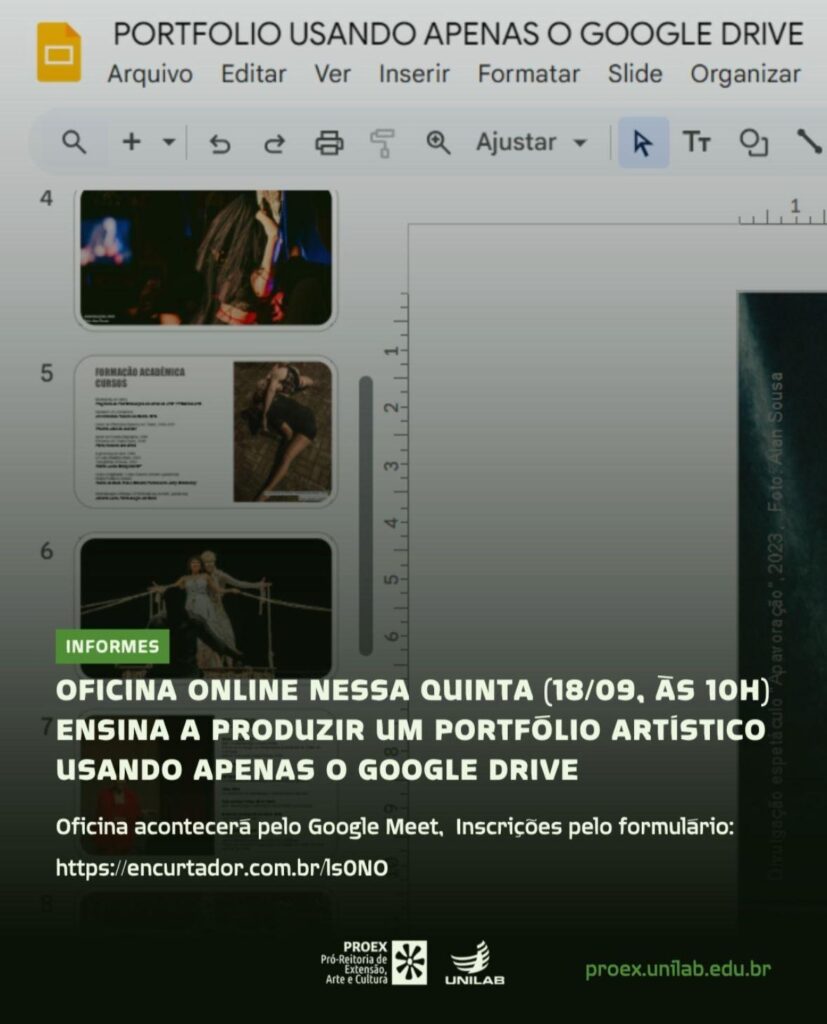Screen dimensions: 827x1024
Task: Click the presentation title text
Action: pyautogui.click(x=458, y=34)
